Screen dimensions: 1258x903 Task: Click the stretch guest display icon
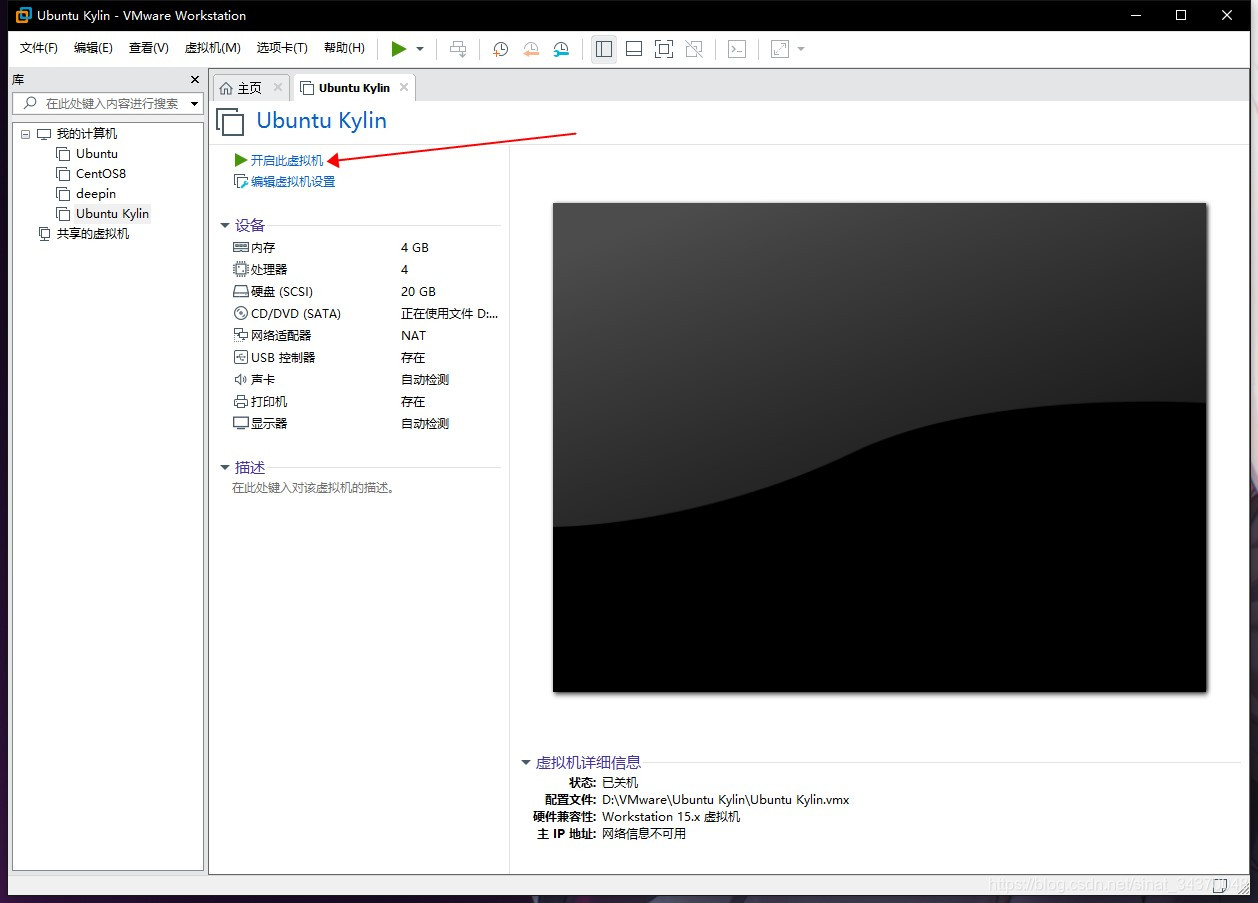pos(780,49)
